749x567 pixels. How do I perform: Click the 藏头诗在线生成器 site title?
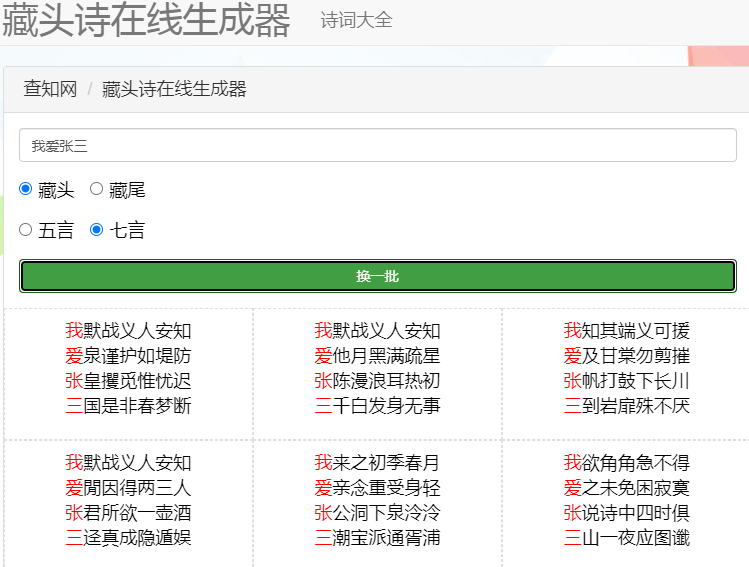click(x=146, y=20)
